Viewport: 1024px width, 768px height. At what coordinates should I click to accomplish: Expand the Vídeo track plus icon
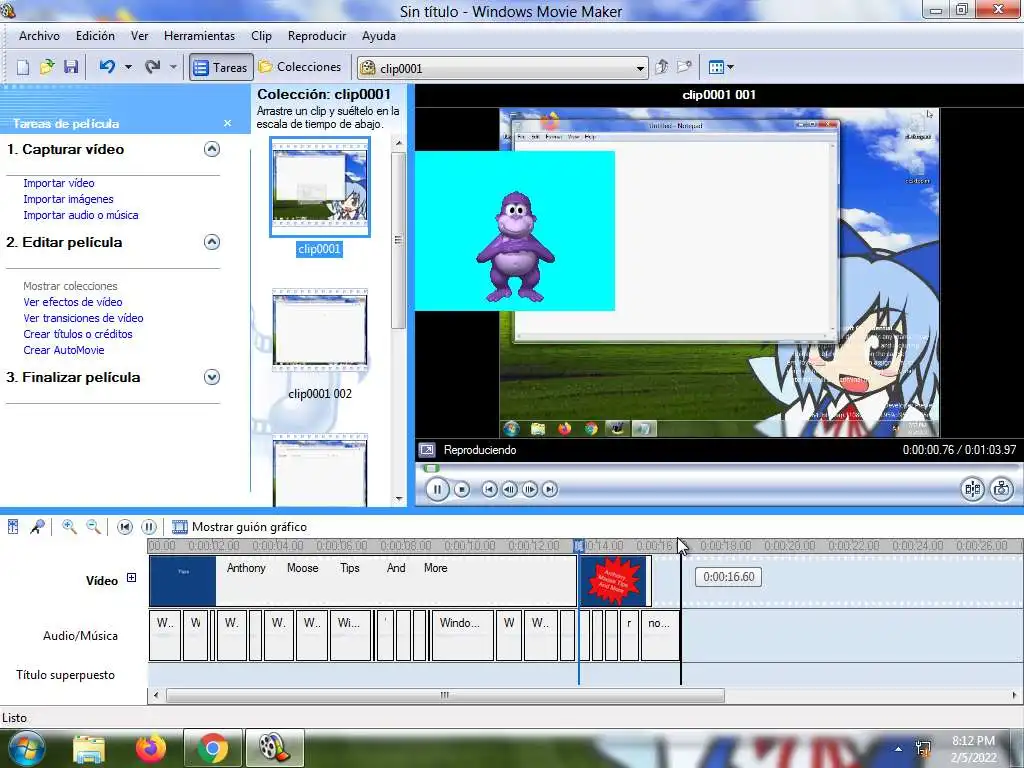[131, 578]
